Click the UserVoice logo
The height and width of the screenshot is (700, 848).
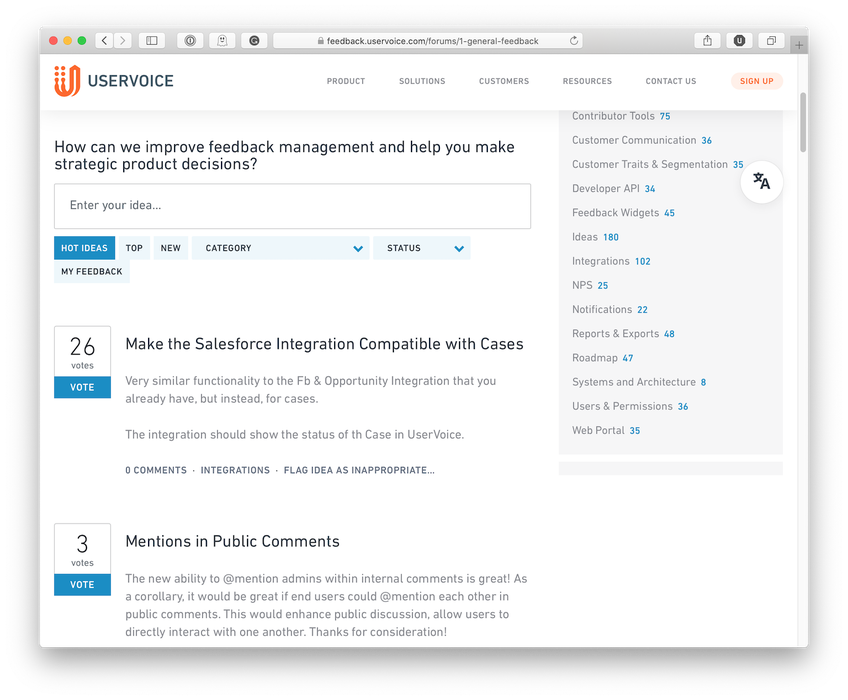coord(114,81)
